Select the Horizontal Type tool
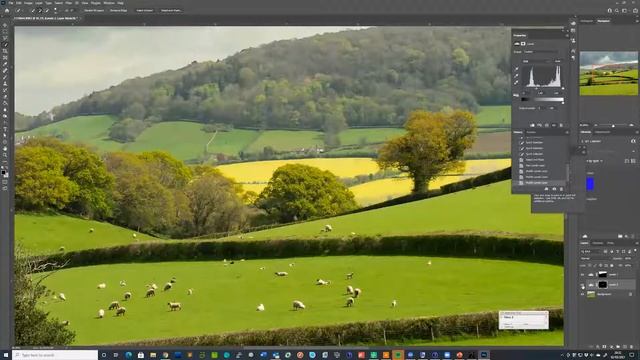The height and width of the screenshot is (360, 640). [5, 129]
